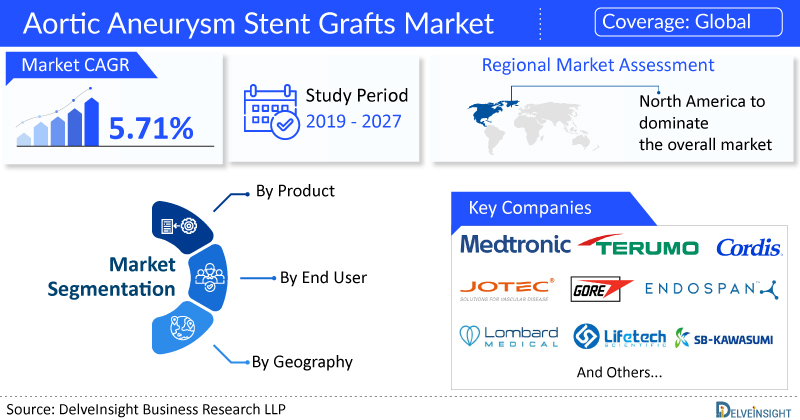Click the DelveInsight logo at bottom
This screenshot has width=800, height=420.
tap(753, 410)
